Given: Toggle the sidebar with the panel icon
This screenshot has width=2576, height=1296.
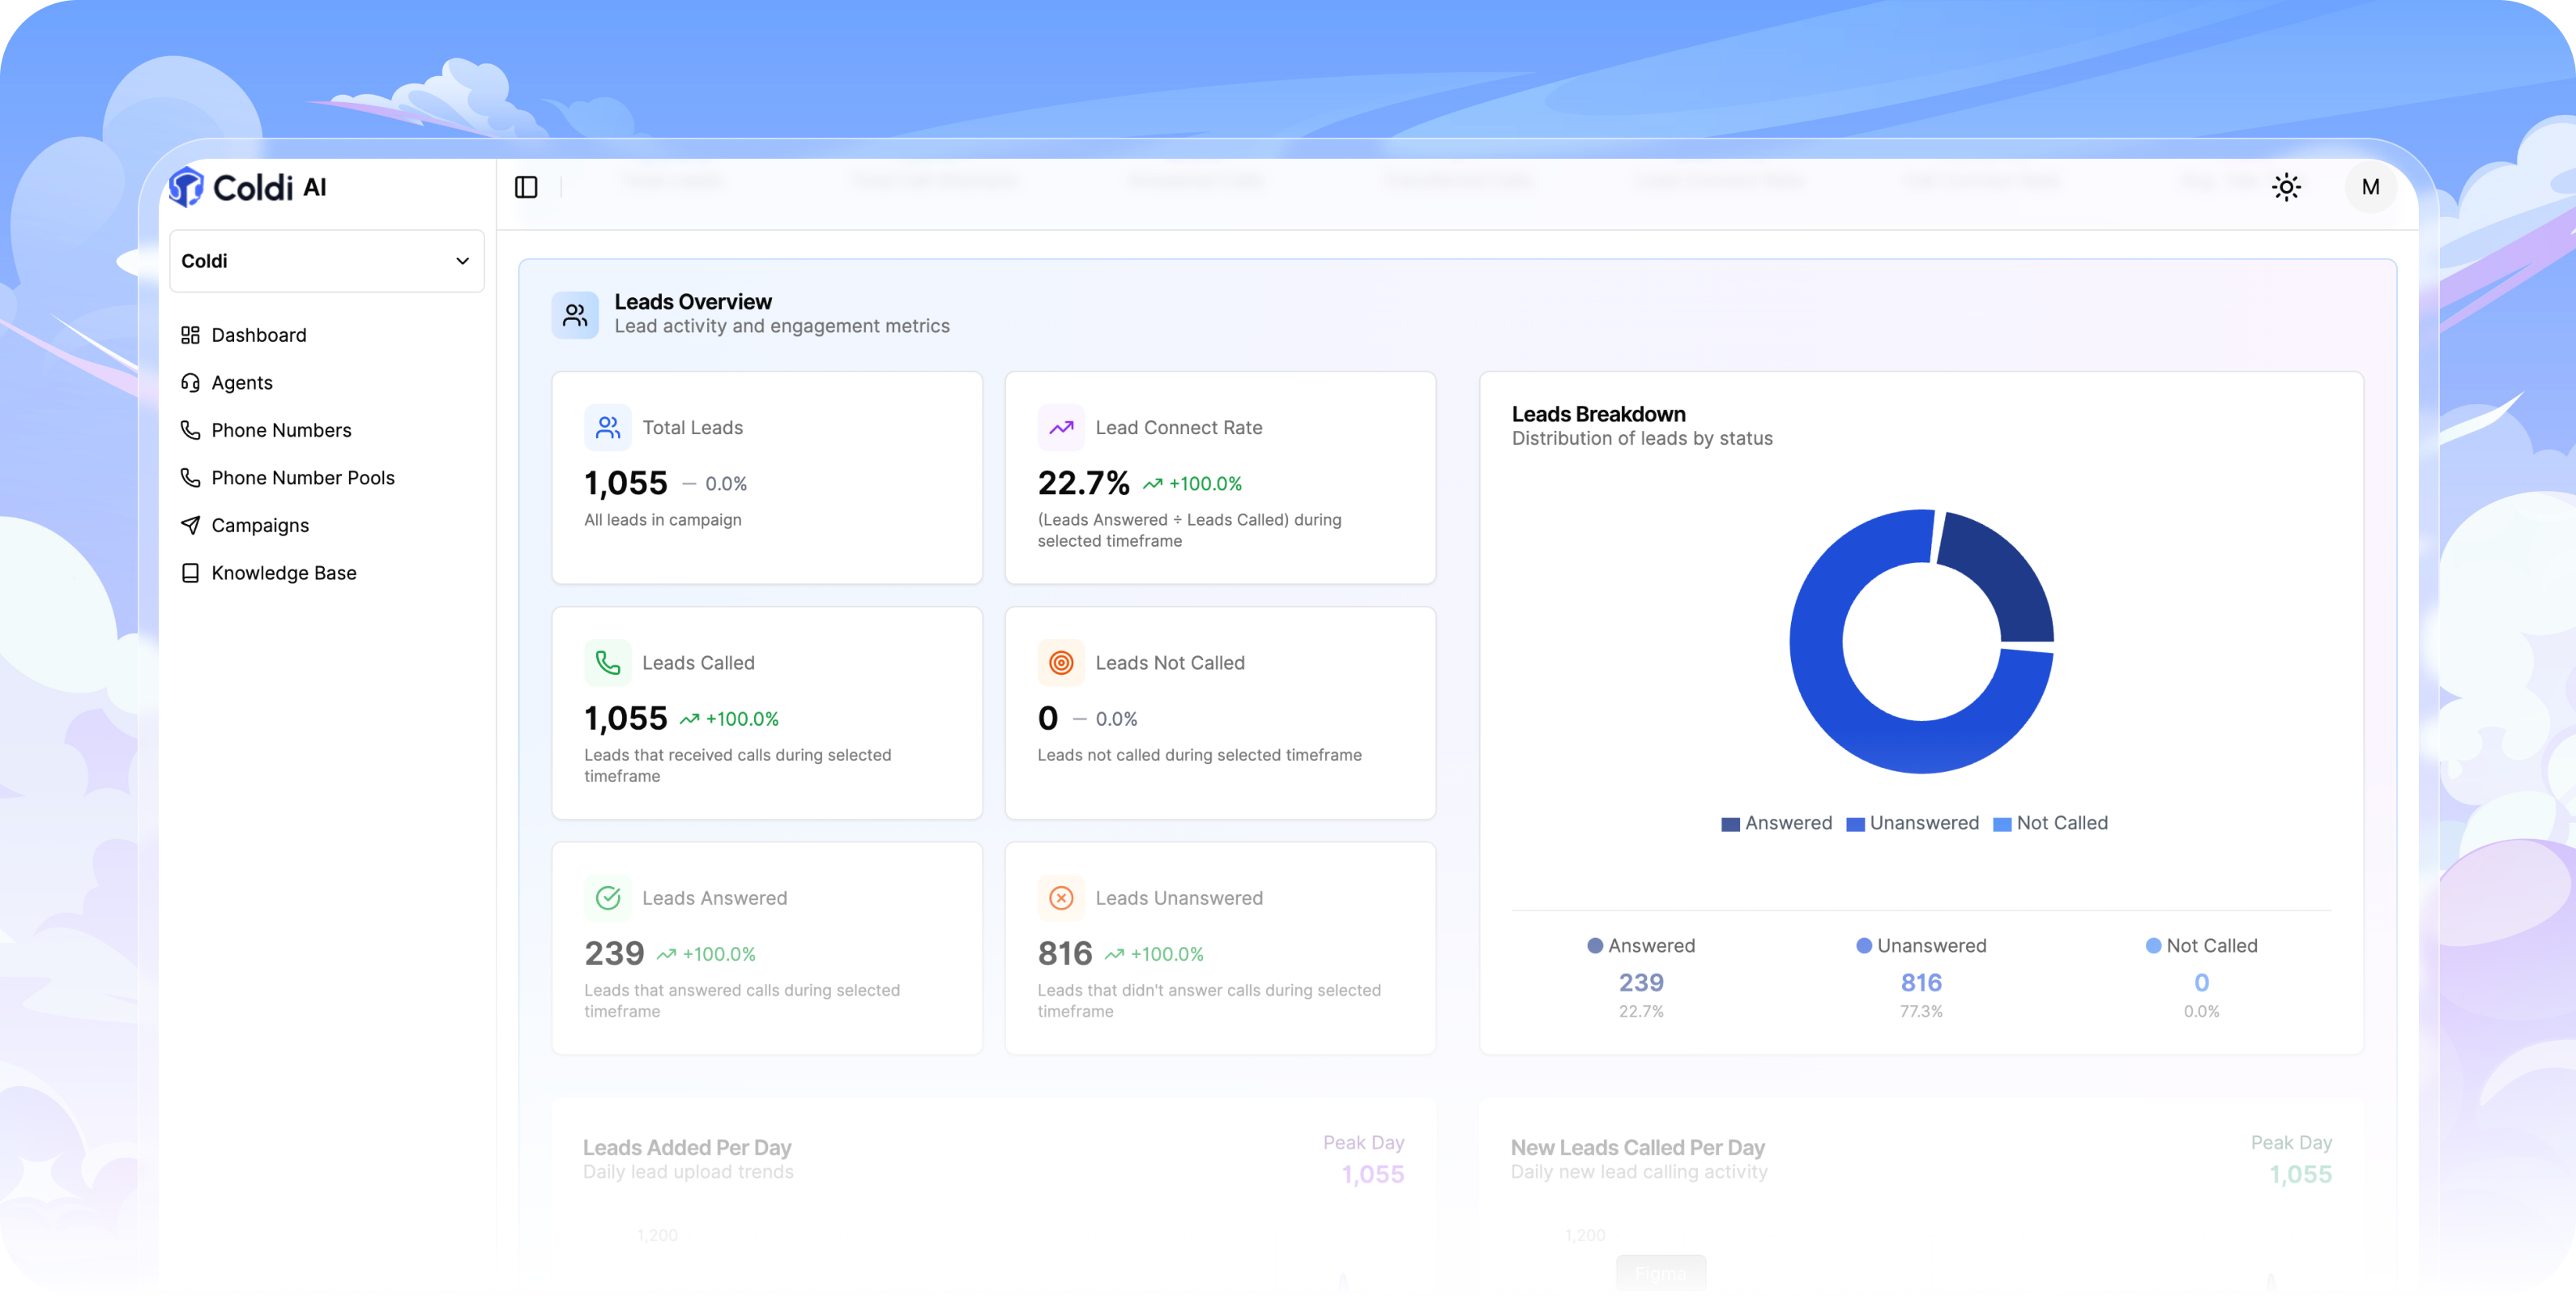Looking at the screenshot, I should (526, 187).
